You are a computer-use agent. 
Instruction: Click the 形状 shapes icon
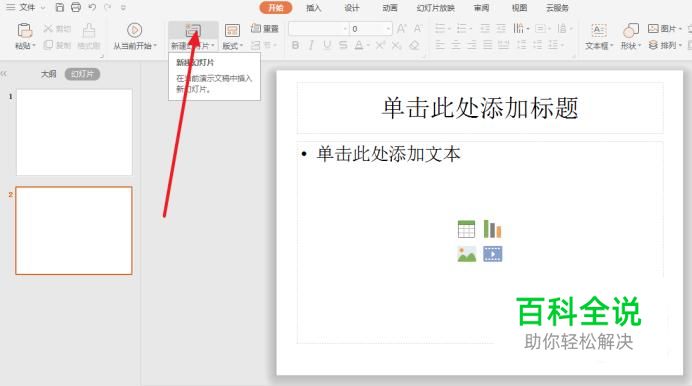[630, 30]
